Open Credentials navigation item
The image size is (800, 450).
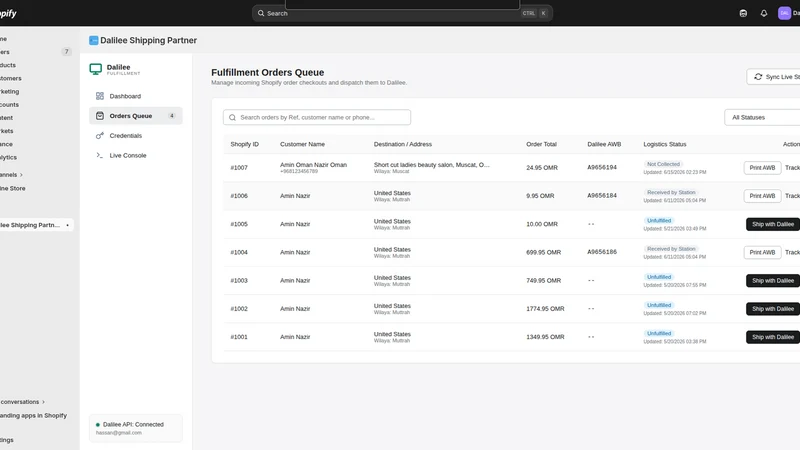pyautogui.click(x=136, y=136)
